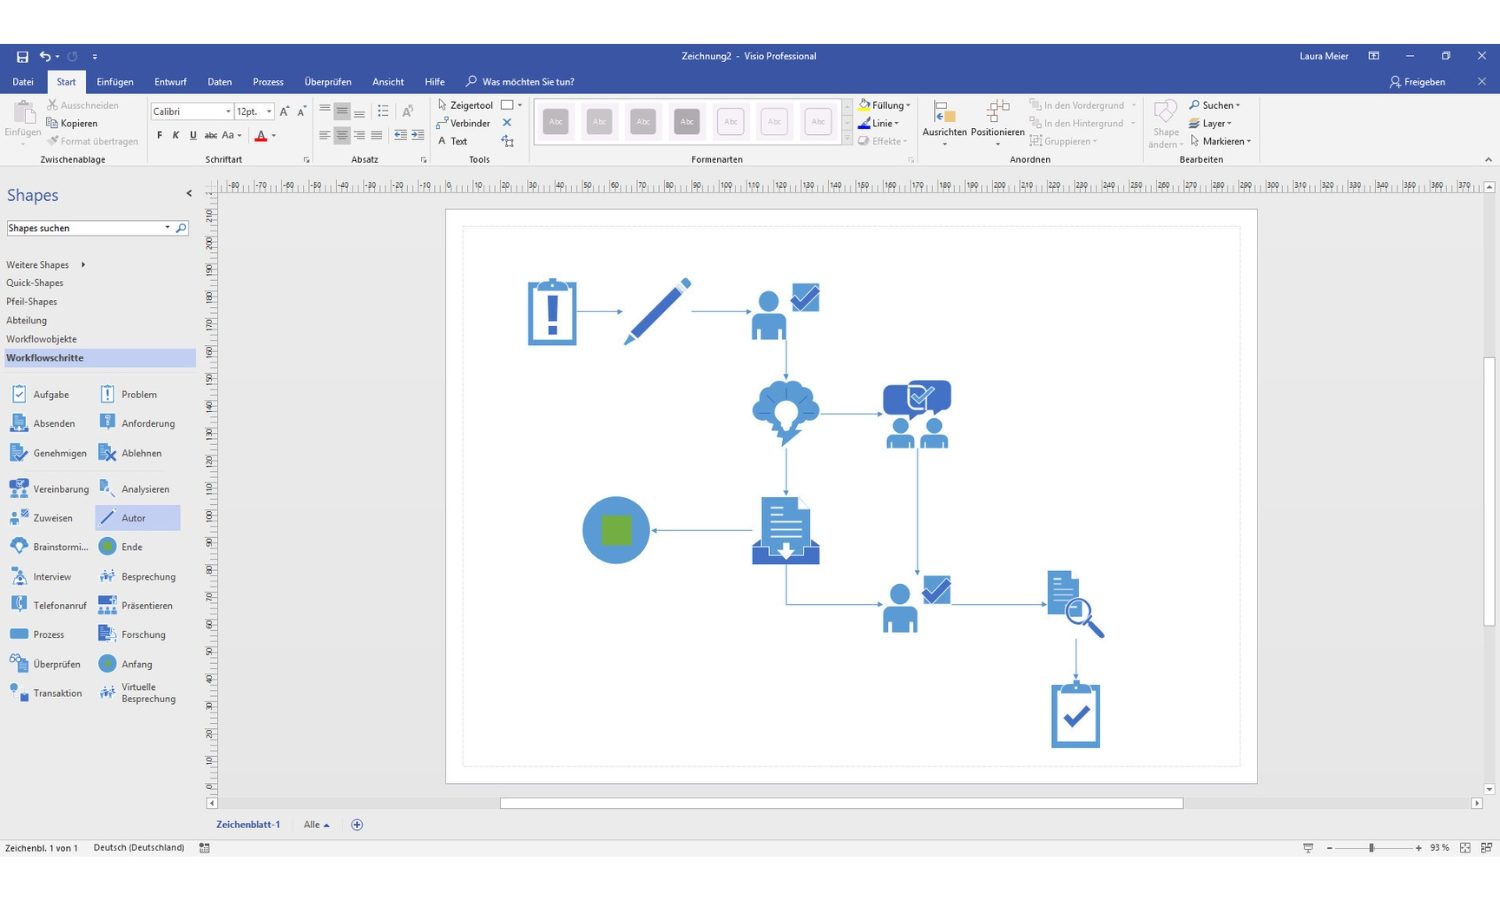Decrease font size with the smaller A
The width and height of the screenshot is (1500, 900).
pos(301,111)
